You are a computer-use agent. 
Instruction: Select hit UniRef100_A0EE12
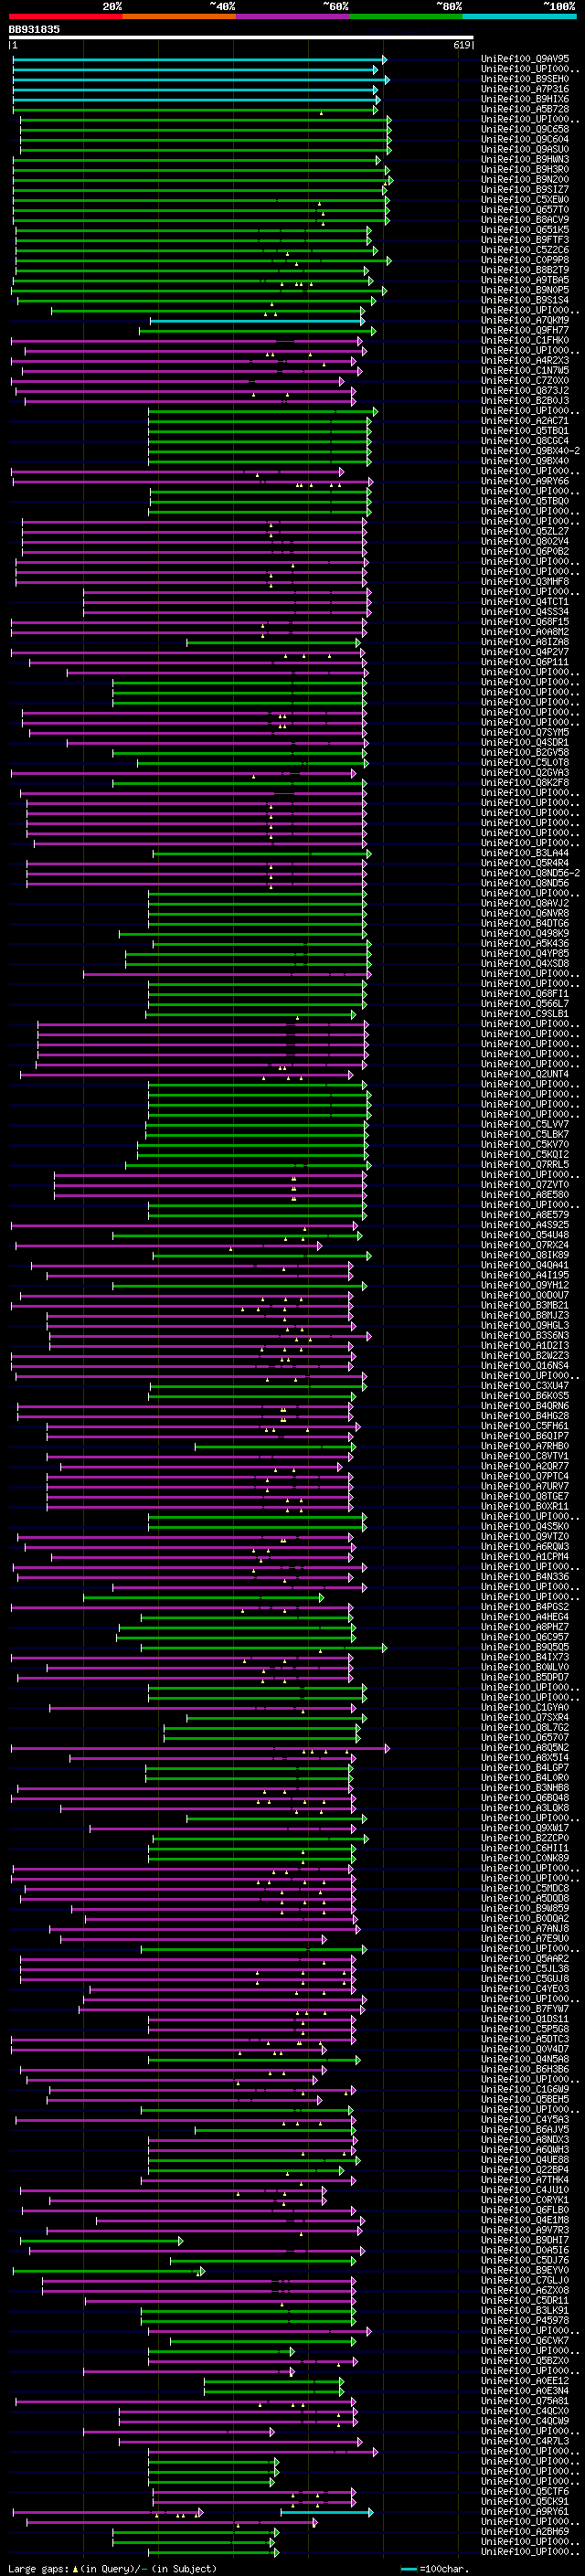click(x=525, y=2381)
